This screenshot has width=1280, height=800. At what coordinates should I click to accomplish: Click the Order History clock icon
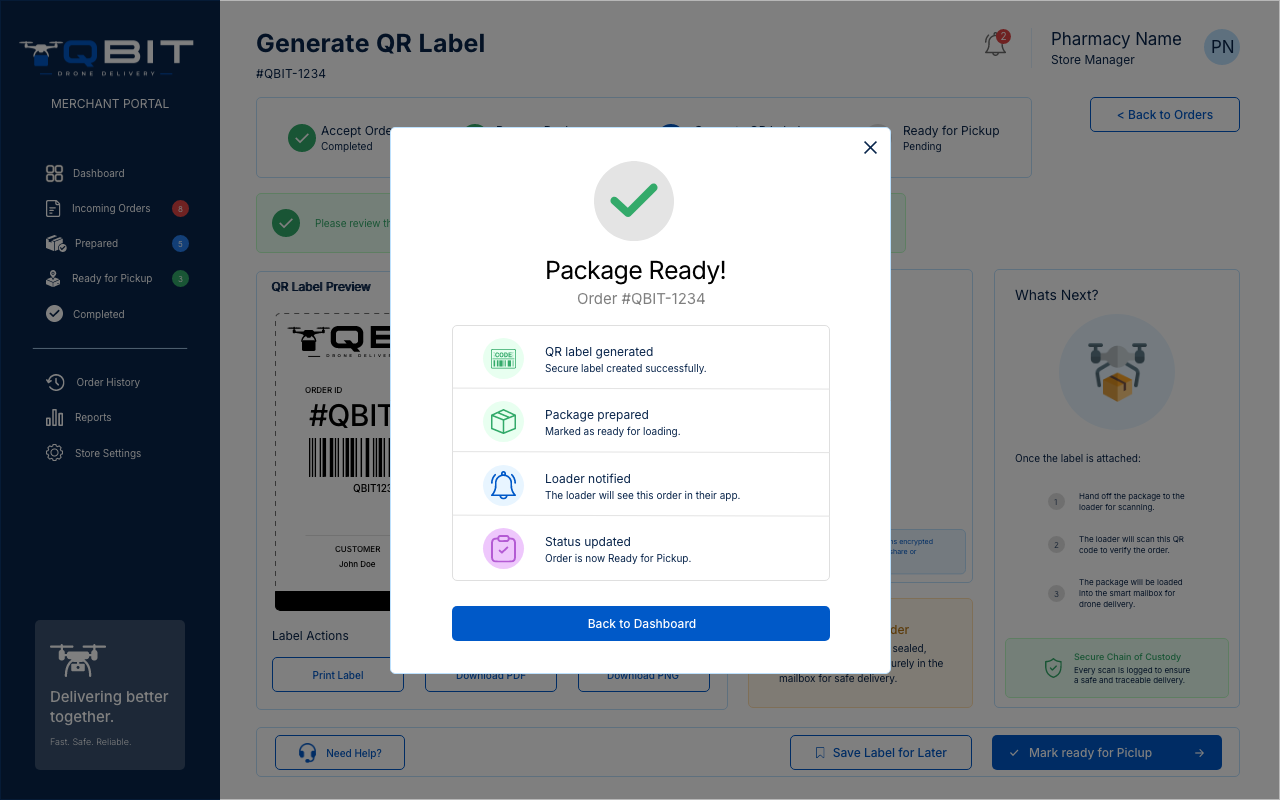click(x=55, y=382)
